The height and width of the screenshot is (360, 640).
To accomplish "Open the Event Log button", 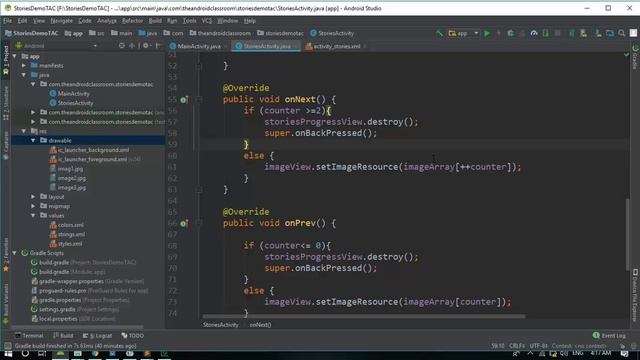I will click(x=609, y=336).
